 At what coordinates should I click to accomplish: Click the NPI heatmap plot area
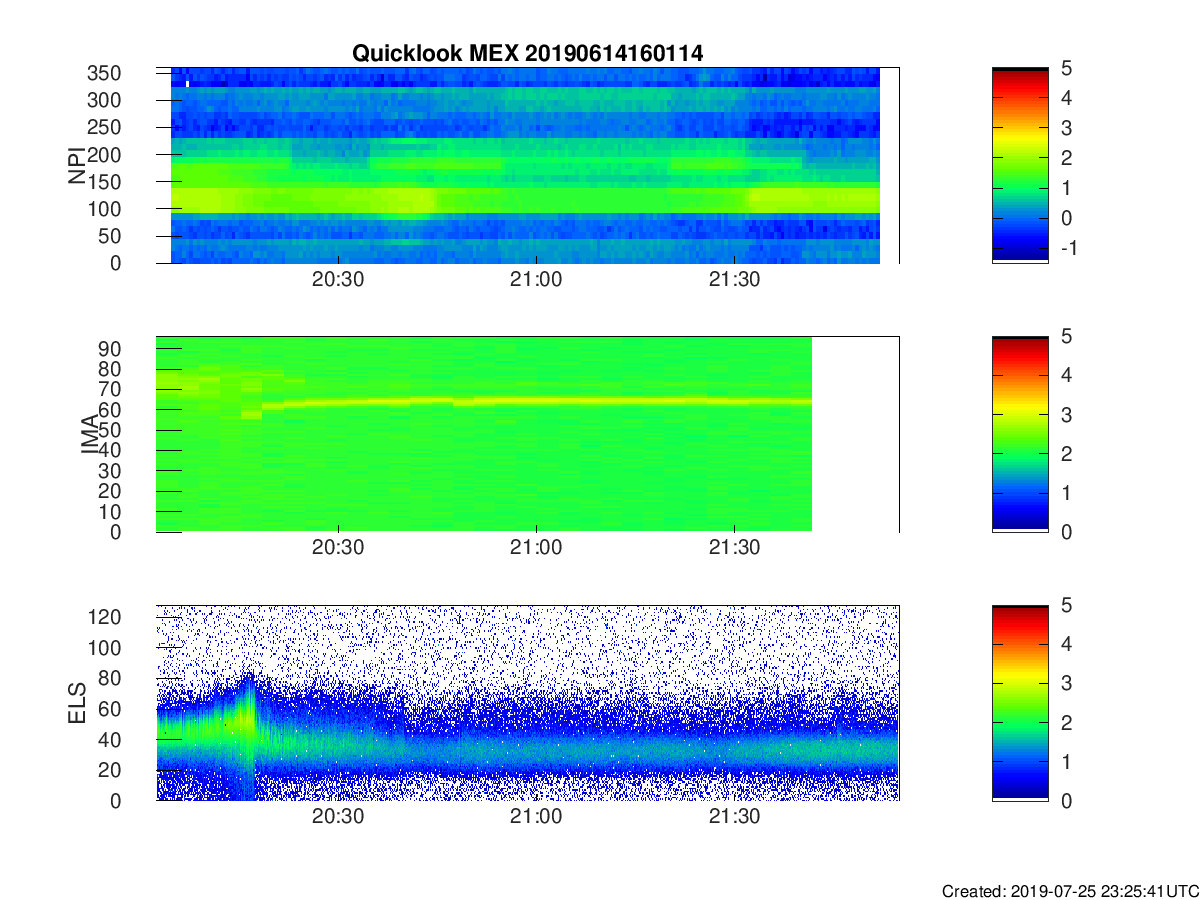[x=527, y=165]
